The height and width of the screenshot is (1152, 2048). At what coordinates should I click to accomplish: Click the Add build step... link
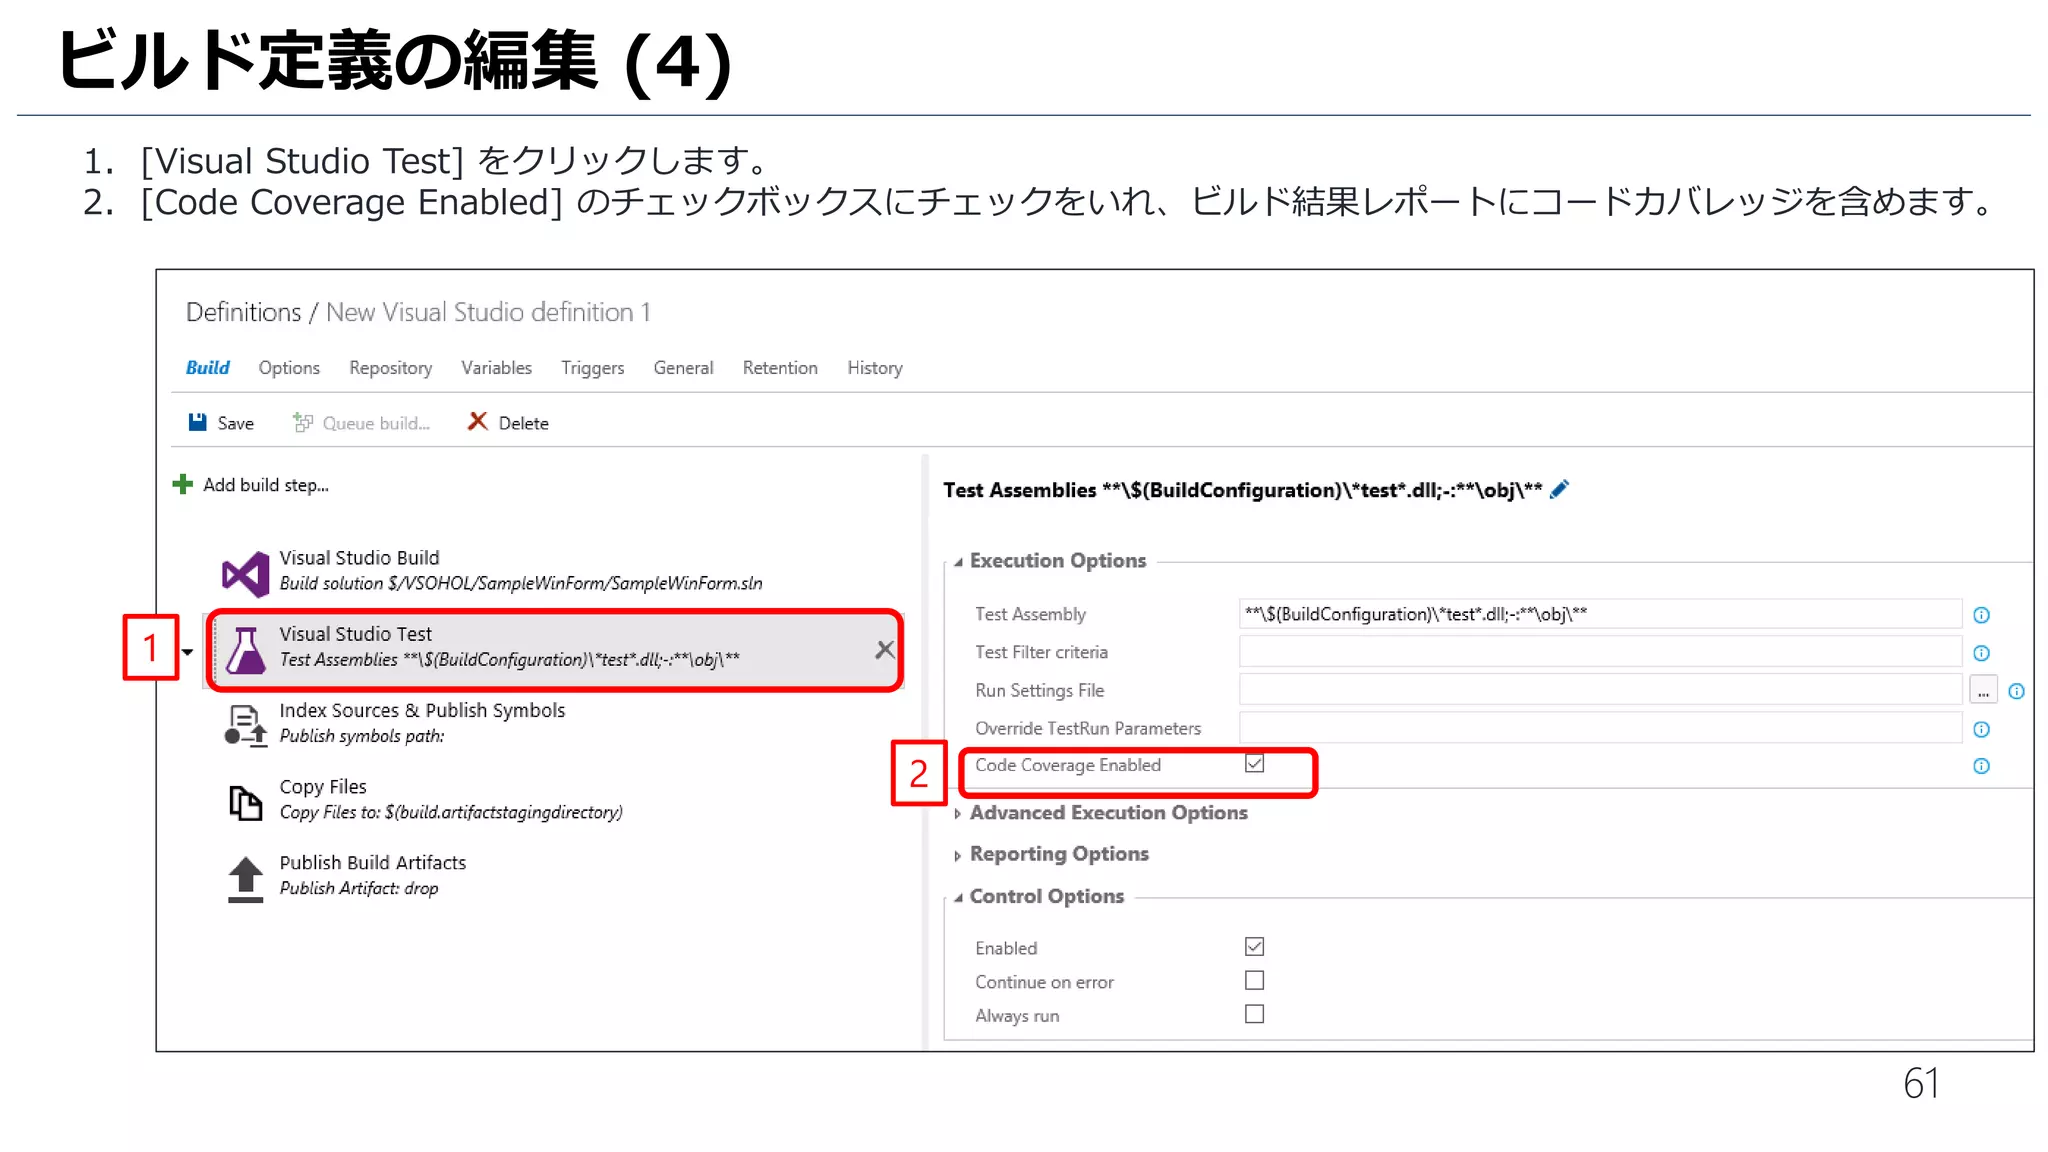tap(266, 485)
